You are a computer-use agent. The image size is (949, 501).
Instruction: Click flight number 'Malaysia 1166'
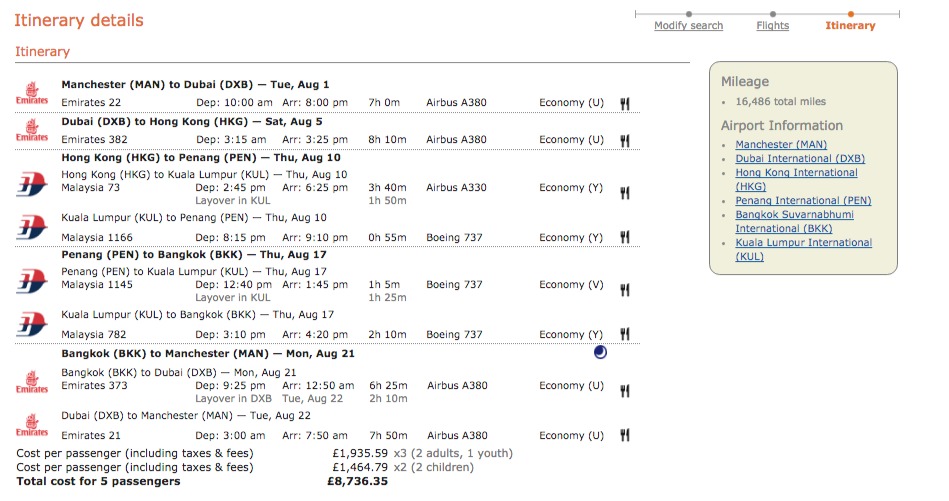[x=96, y=237]
